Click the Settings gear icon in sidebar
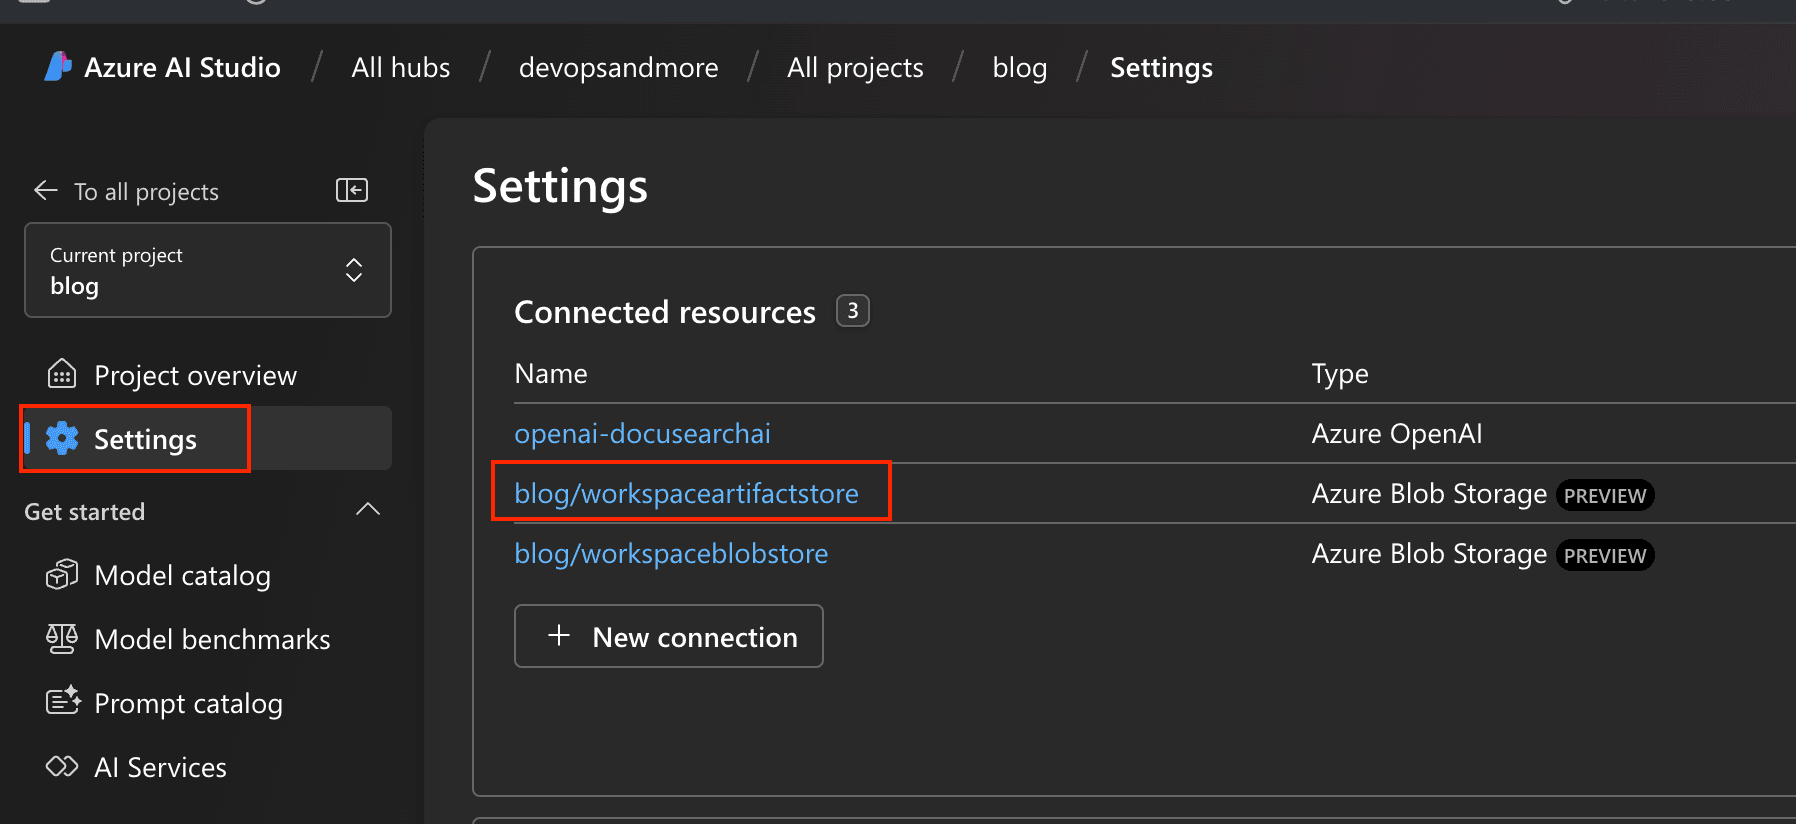Viewport: 1796px width, 824px height. [x=62, y=438]
